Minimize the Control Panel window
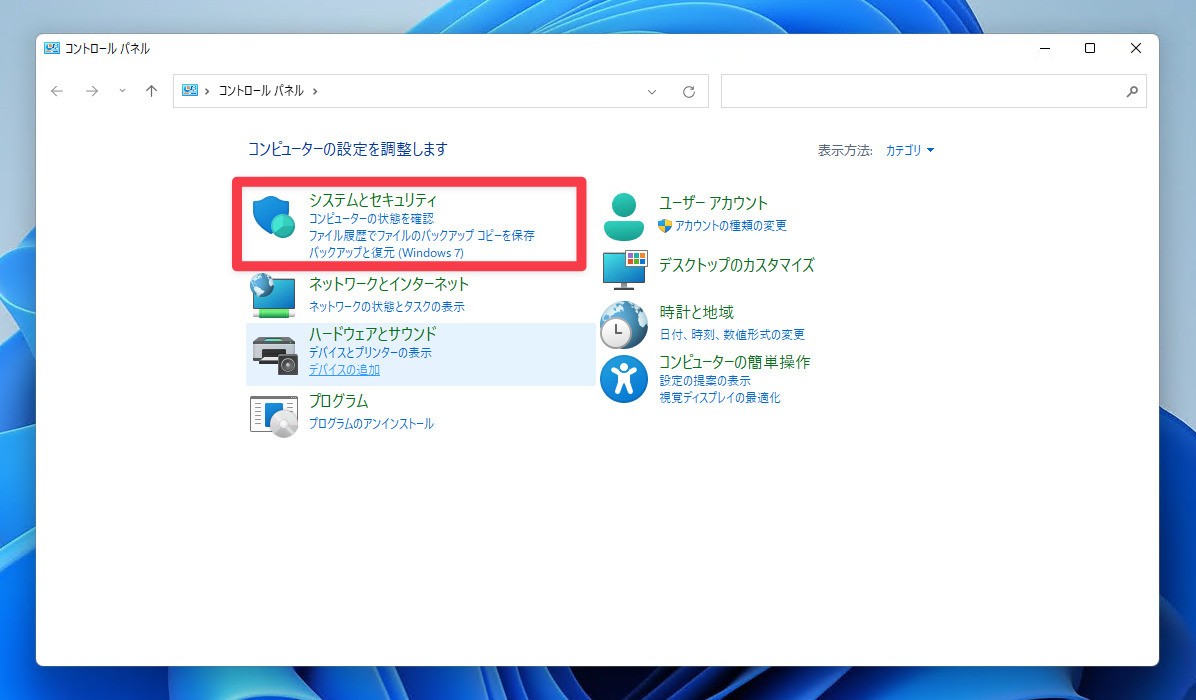The height and width of the screenshot is (700, 1196). point(1045,48)
